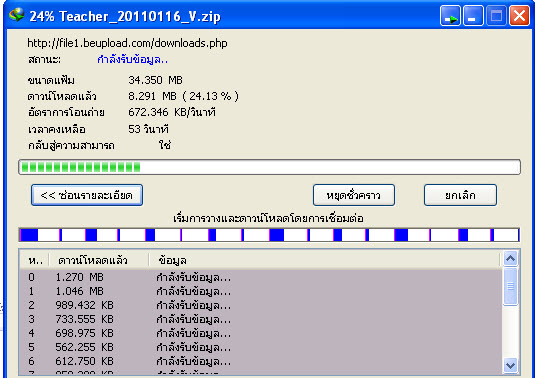Click the scroll down arrow of connections list
This screenshot has height=378, width=535.
pos(510,365)
